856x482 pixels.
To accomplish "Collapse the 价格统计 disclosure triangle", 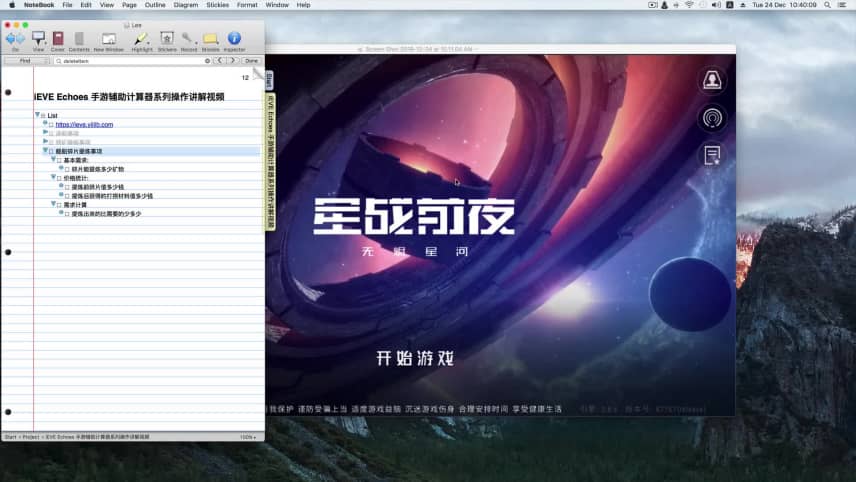I will click(54, 177).
